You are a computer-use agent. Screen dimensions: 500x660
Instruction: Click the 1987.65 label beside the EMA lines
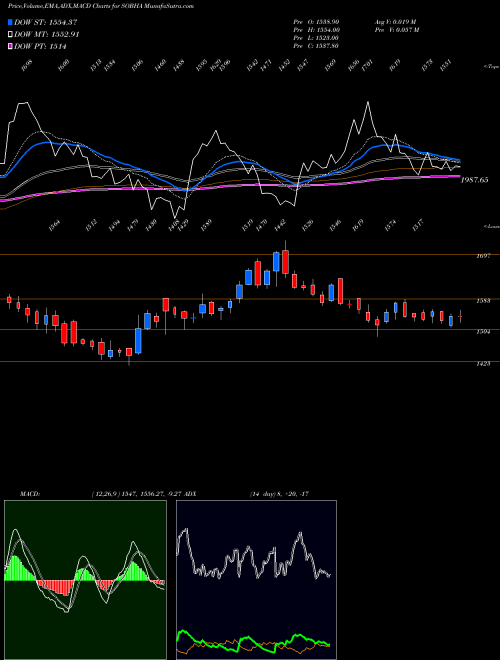coord(474,180)
